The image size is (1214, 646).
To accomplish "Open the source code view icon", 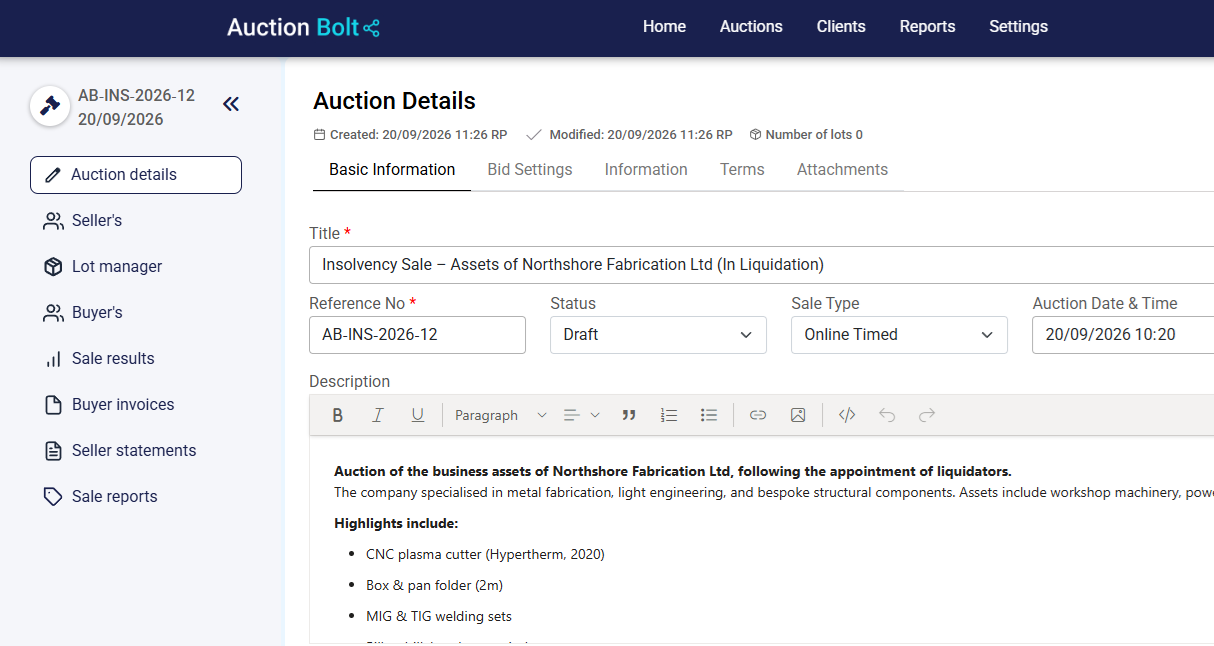I will 847,415.
